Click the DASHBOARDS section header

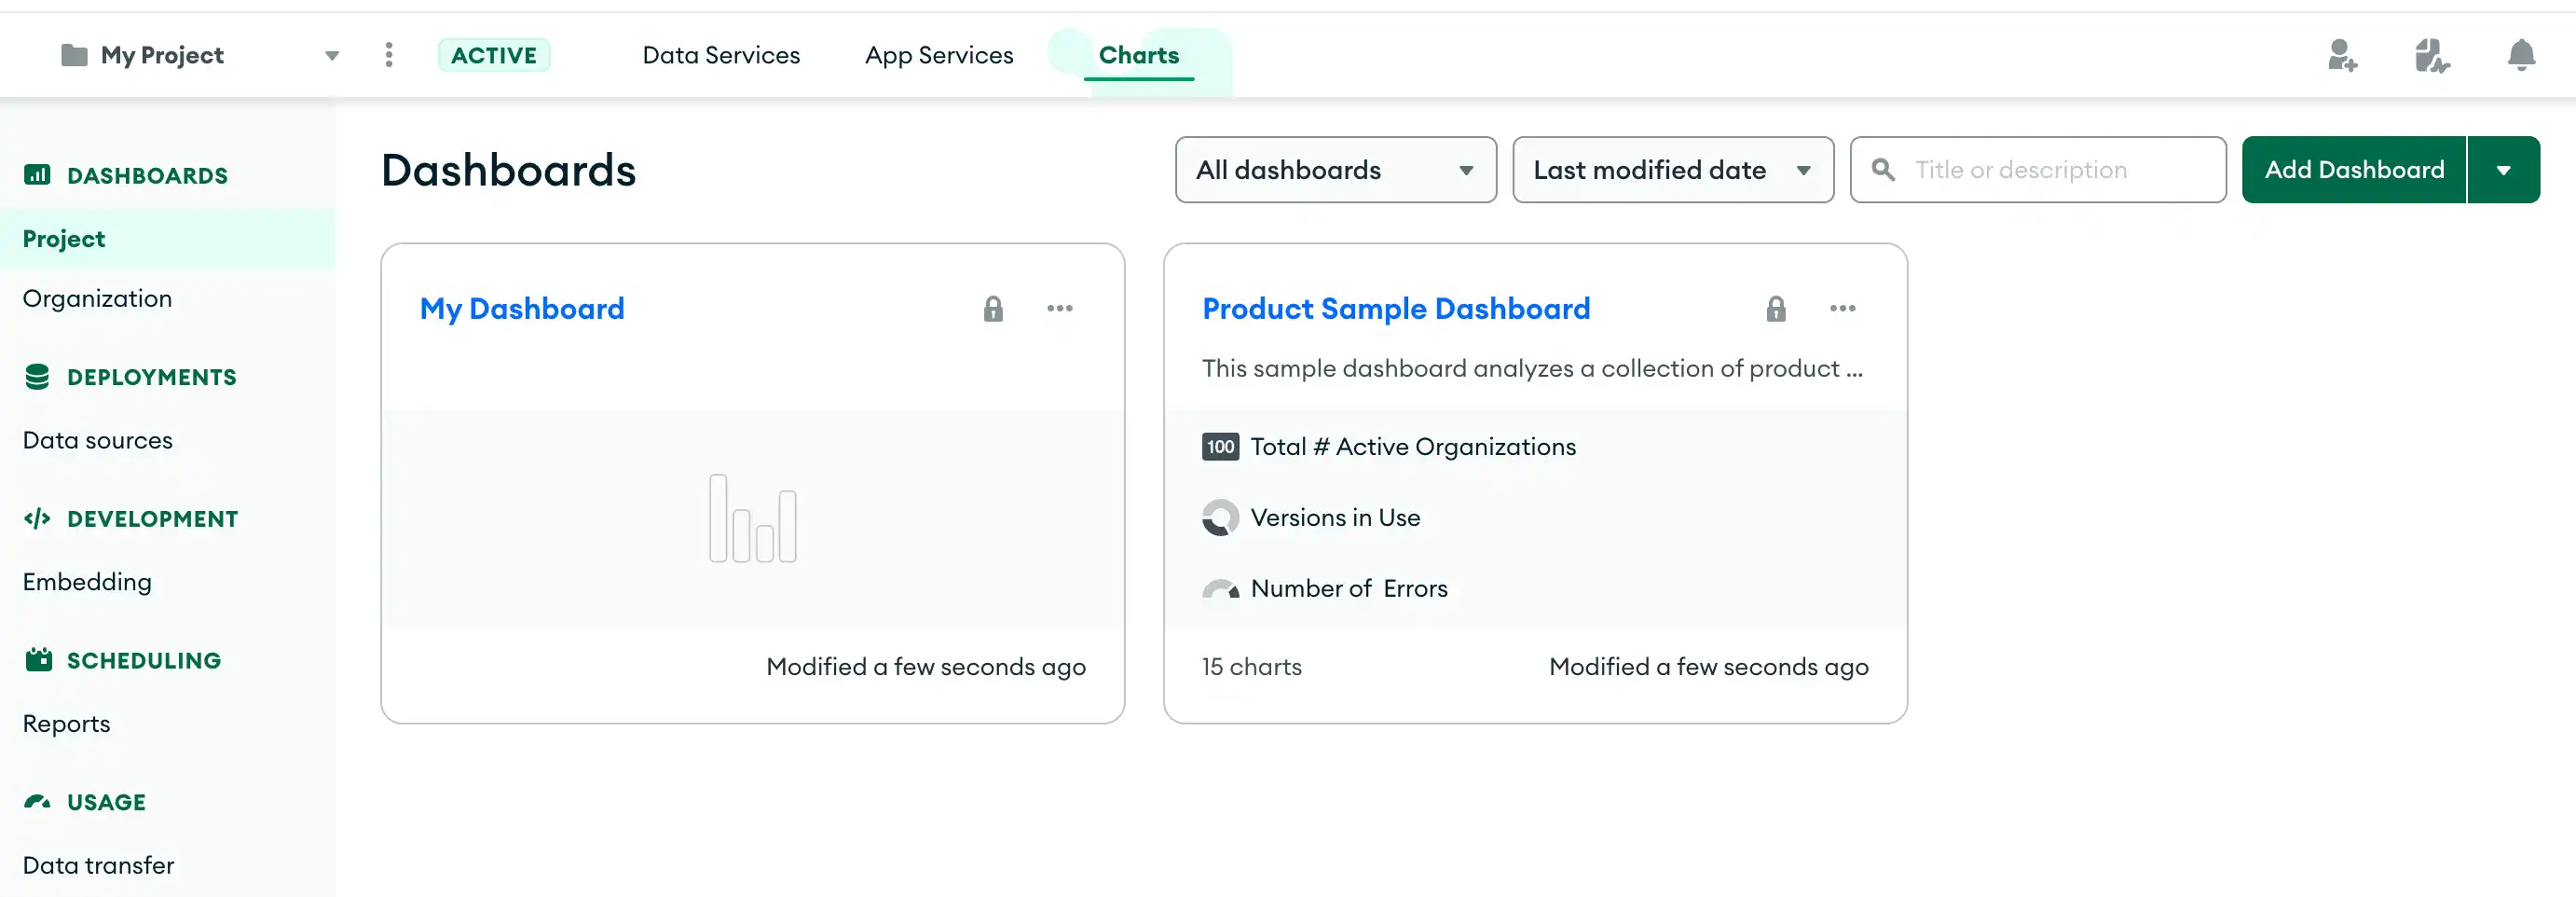[147, 176]
